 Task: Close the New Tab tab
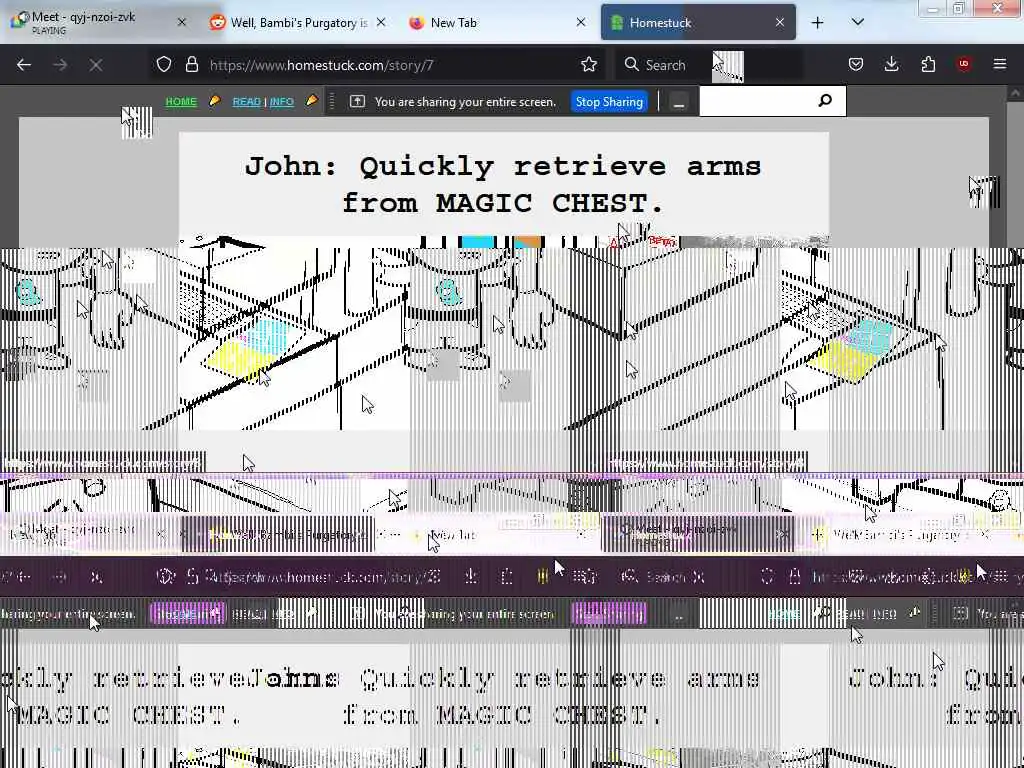pyautogui.click(x=581, y=22)
